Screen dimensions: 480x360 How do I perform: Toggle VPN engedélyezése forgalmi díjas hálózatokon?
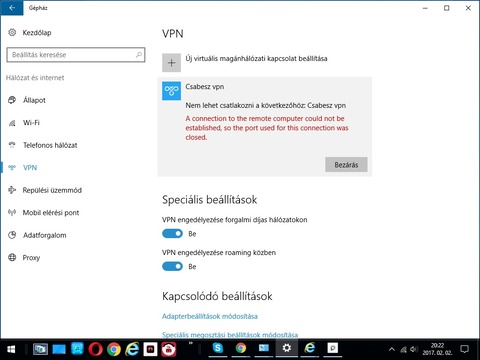pyautogui.click(x=172, y=234)
